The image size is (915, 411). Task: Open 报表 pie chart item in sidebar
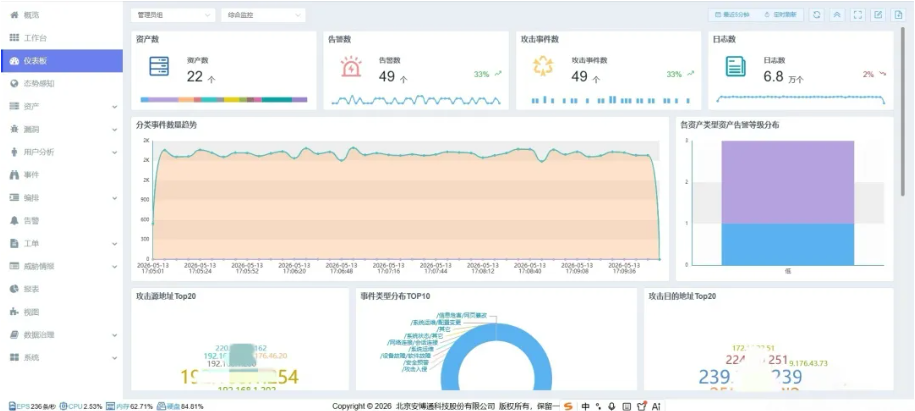coord(61,289)
